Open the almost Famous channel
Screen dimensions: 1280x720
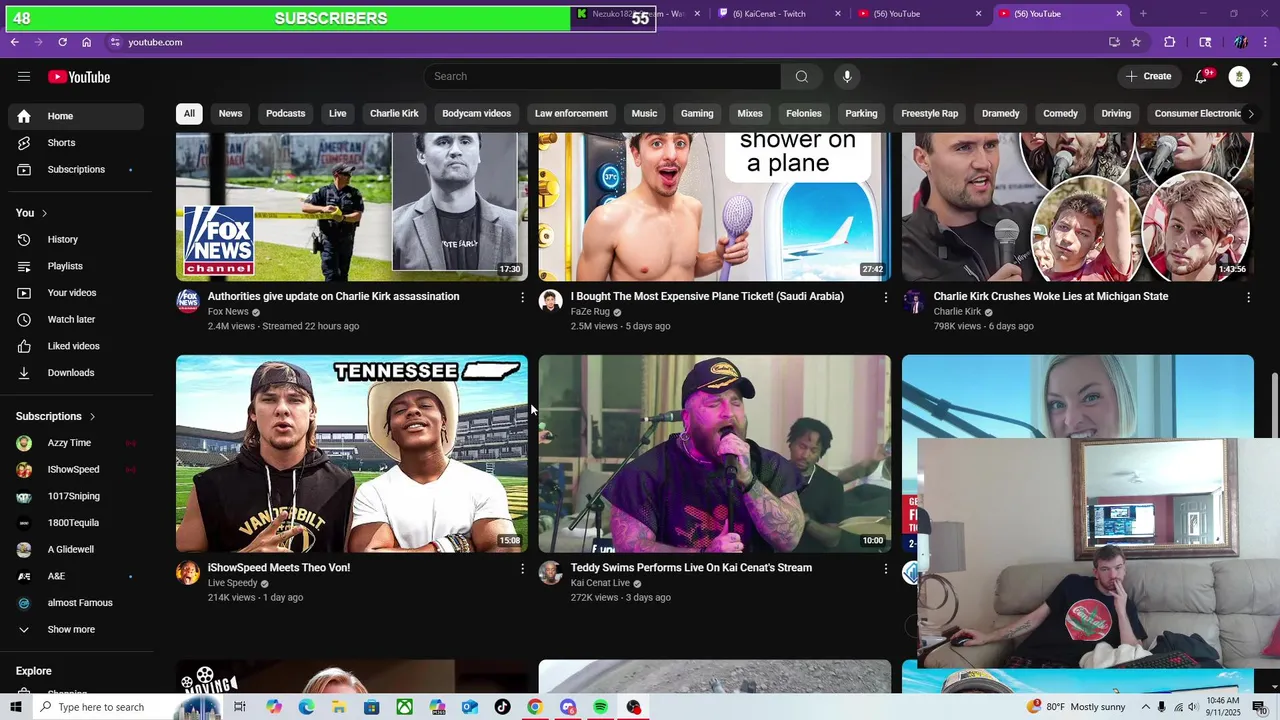click(x=76, y=603)
